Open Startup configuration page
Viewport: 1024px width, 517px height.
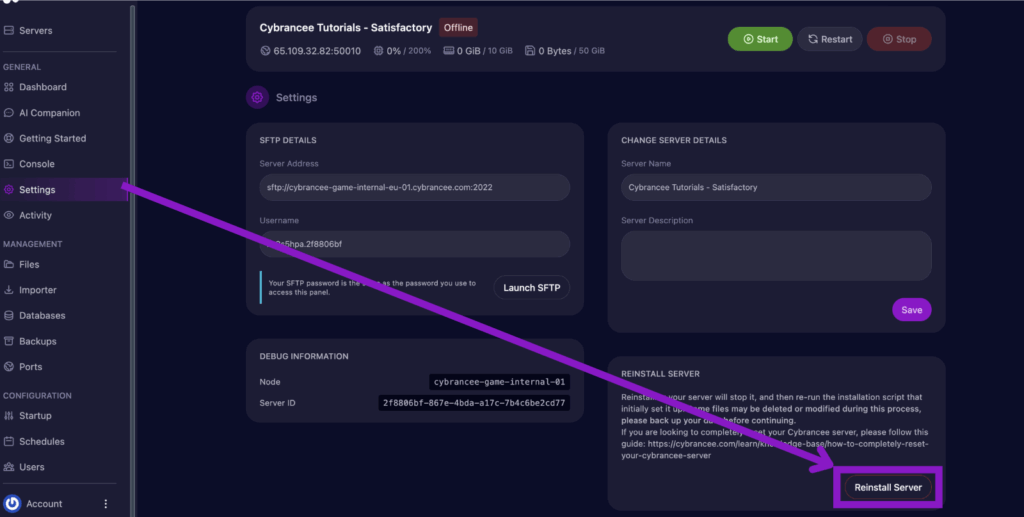[x=35, y=416]
